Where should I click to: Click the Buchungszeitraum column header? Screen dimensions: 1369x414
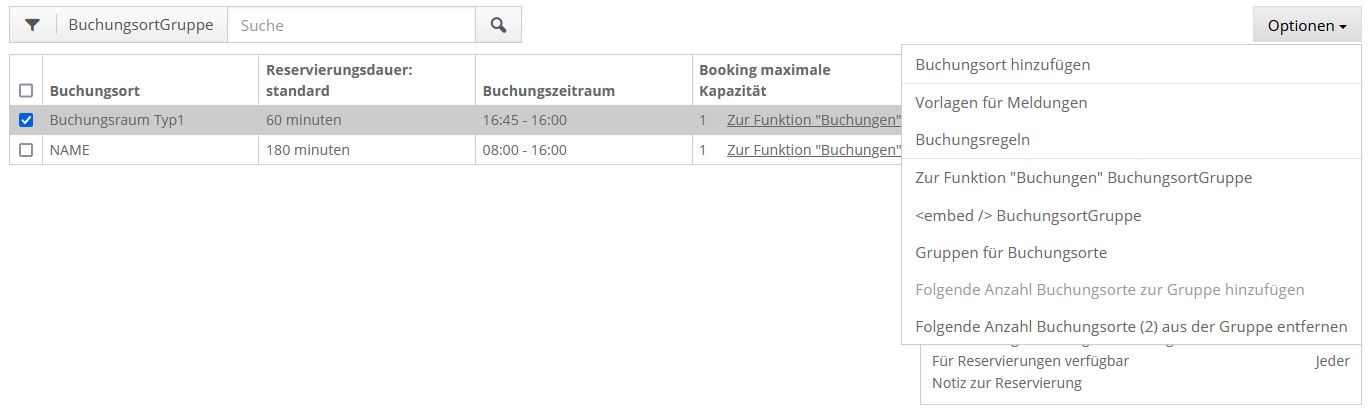tap(548, 91)
